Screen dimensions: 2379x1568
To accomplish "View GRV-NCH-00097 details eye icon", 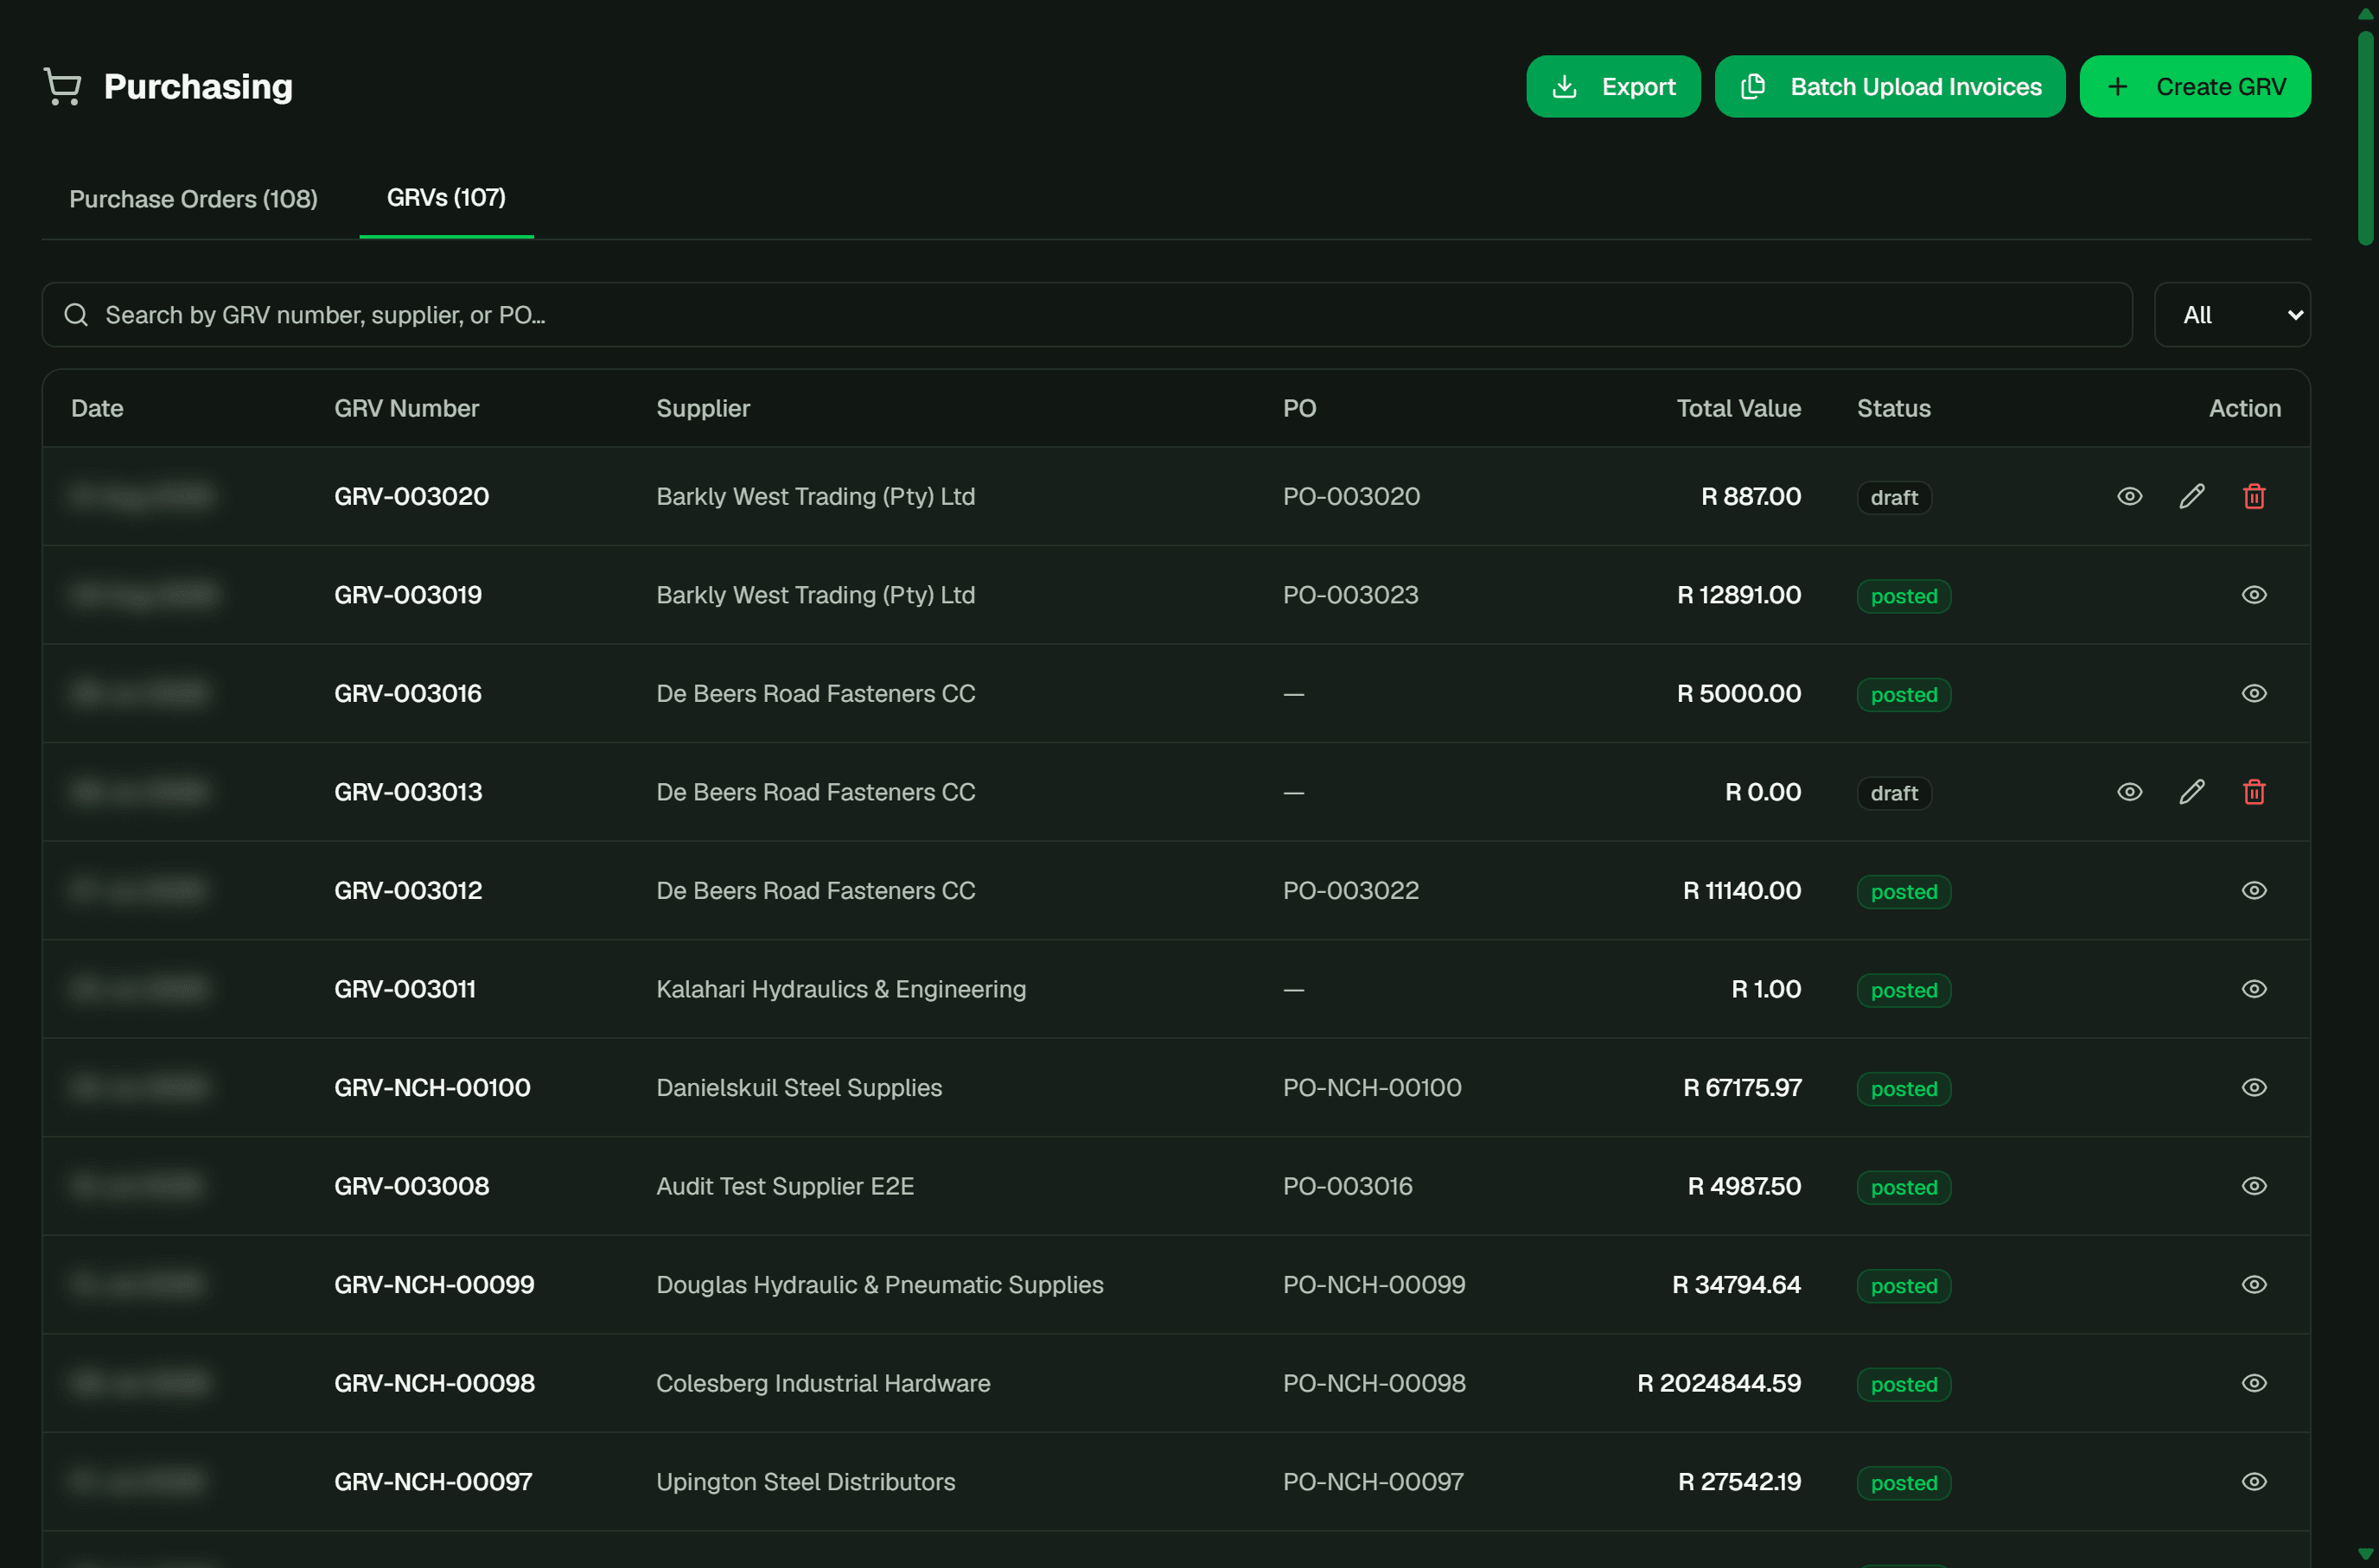I will point(2253,1481).
